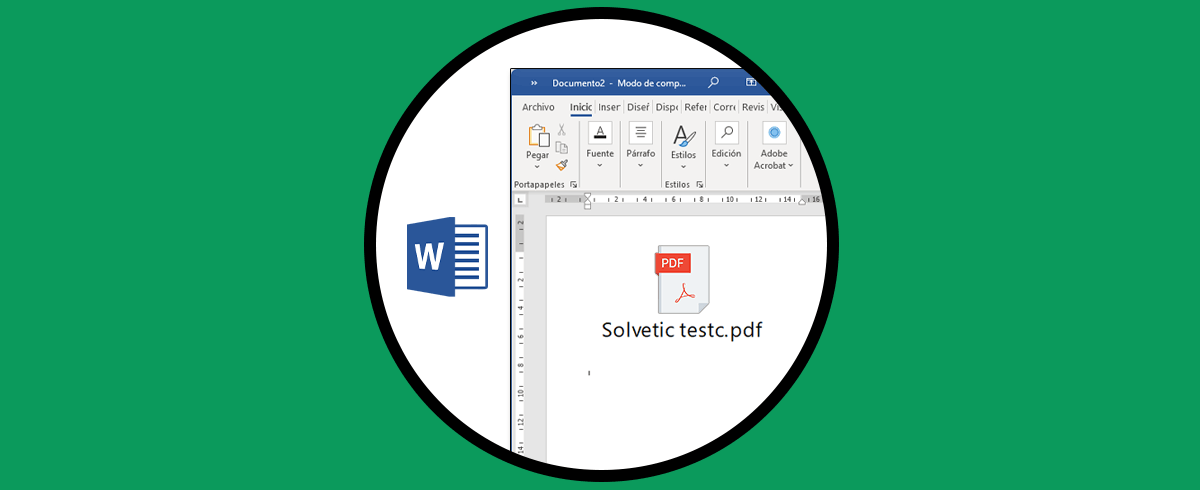The height and width of the screenshot is (490, 1200).
Task: Click the hourglass indent marker on the ruler
Action: [587, 201]
